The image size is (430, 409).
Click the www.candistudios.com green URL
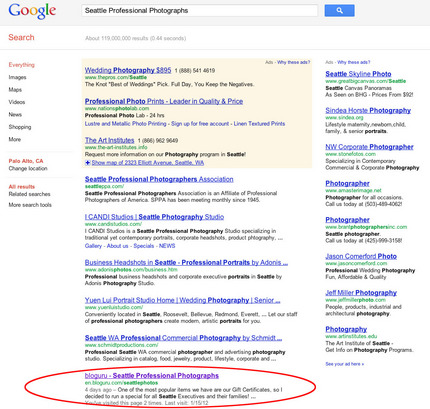point(113,224)
